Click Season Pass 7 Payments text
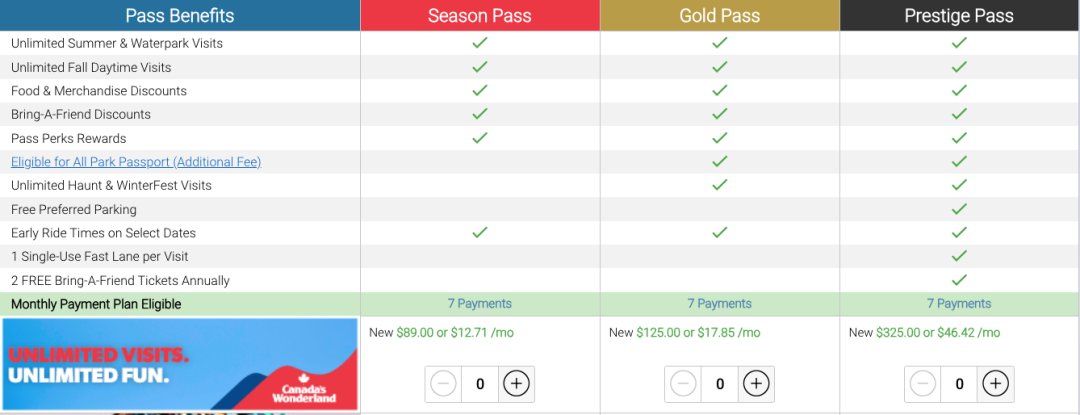 point(480,304)
